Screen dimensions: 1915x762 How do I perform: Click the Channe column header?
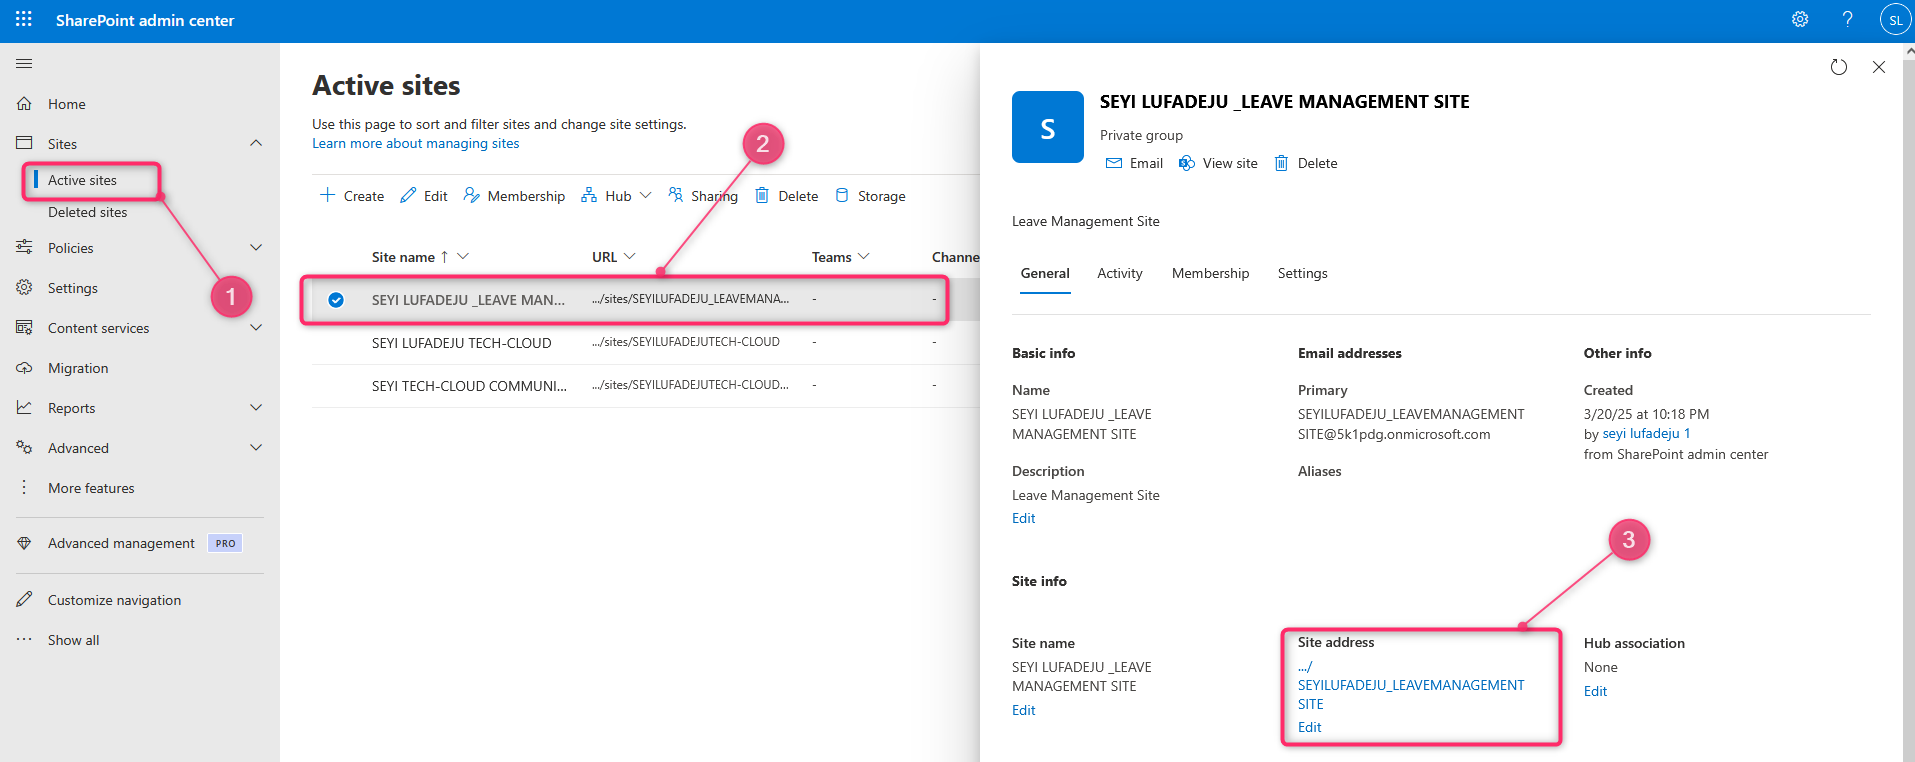coord(956,257)
